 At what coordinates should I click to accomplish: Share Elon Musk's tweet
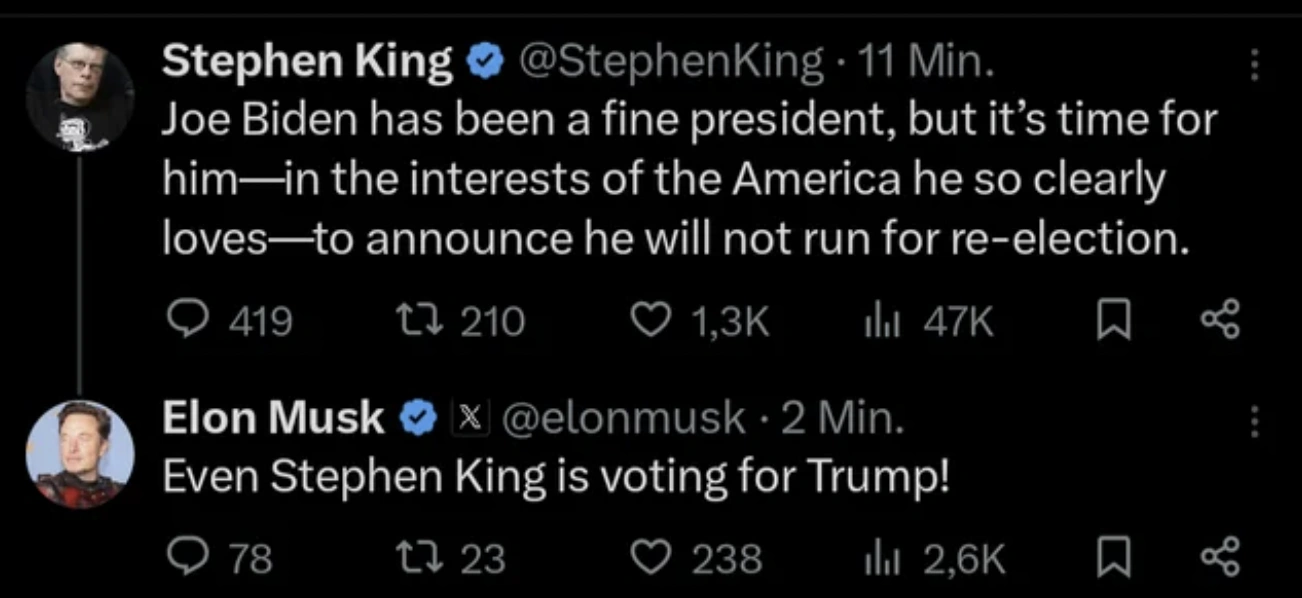pyautogui.click(x=1220, y=557)
